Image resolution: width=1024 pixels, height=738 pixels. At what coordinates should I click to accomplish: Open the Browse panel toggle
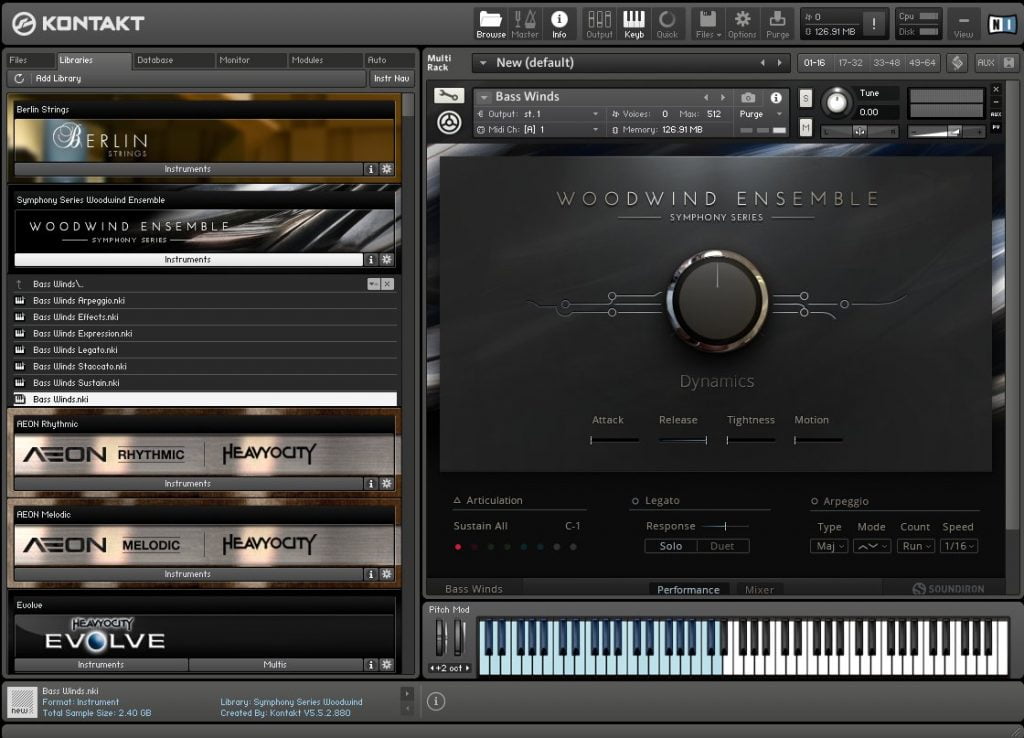click(x=490, y=24)
